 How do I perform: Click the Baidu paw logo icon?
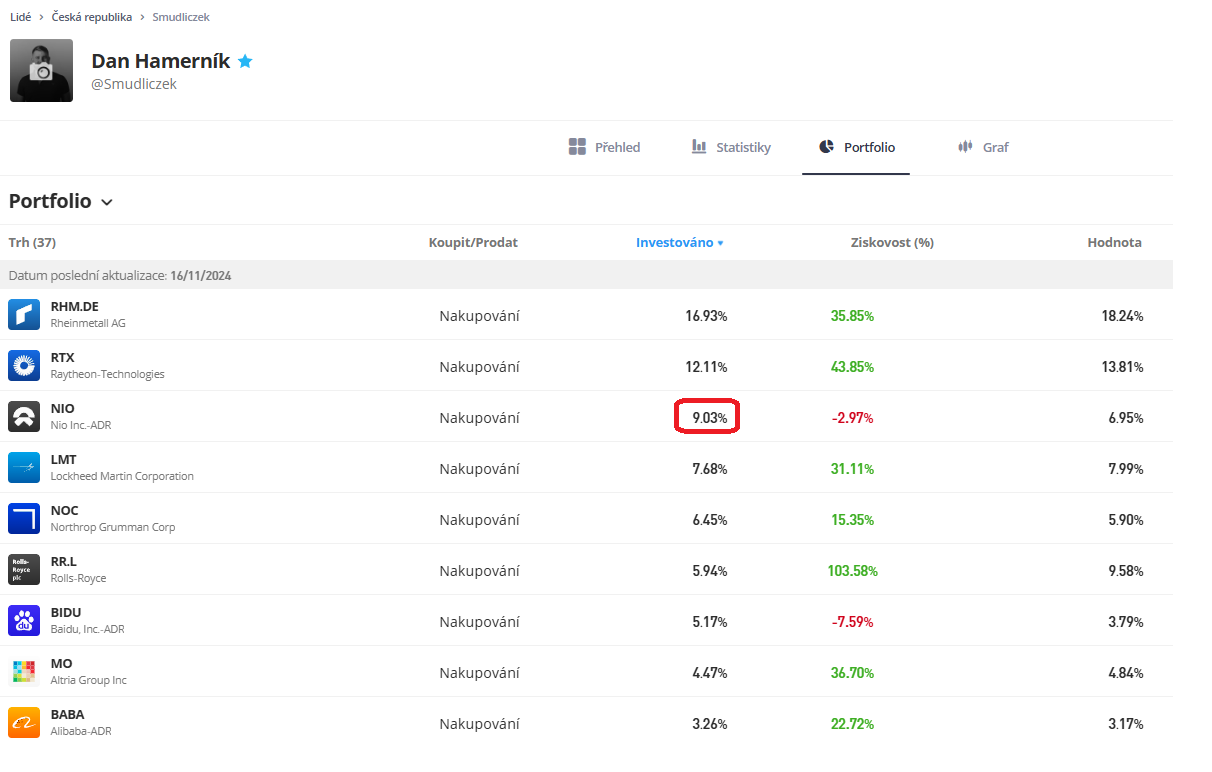click(x=24, y=620)
